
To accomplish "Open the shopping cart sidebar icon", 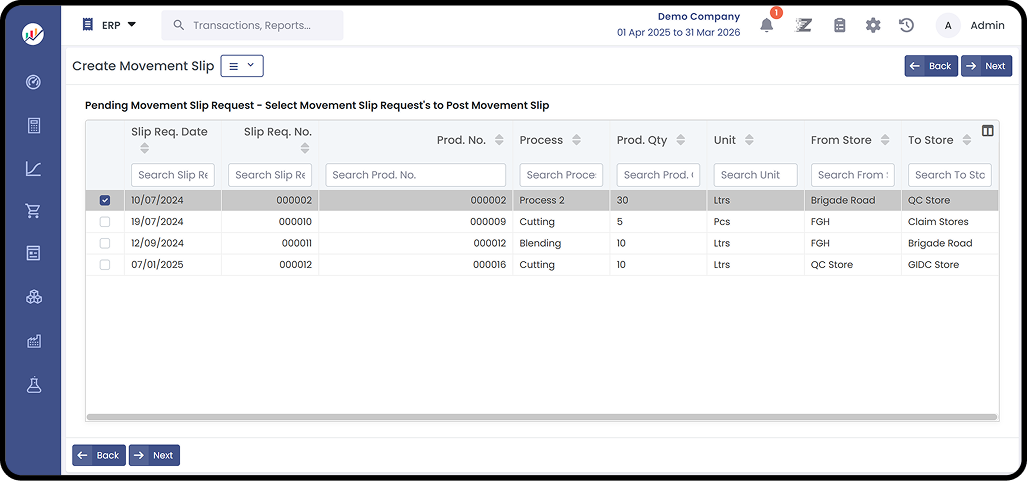I will (34, 211).
